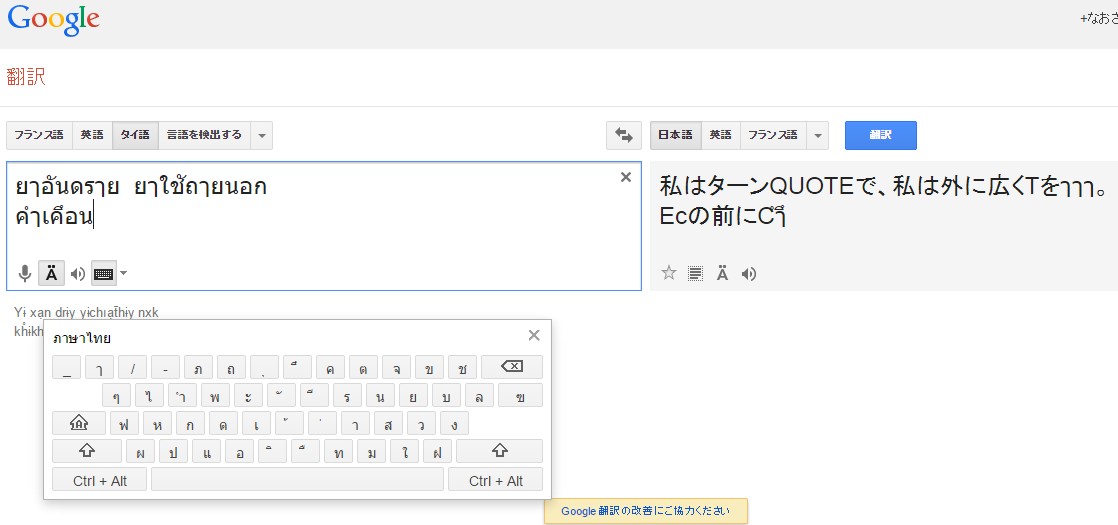Click the romanized text Yʹā xạn trāy line

(86, 312)
